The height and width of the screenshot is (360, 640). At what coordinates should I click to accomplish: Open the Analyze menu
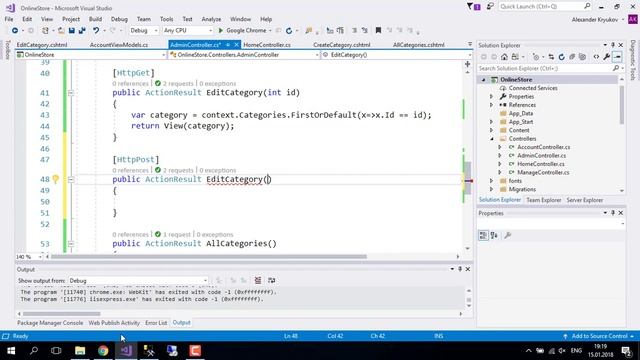pos(211,19)
